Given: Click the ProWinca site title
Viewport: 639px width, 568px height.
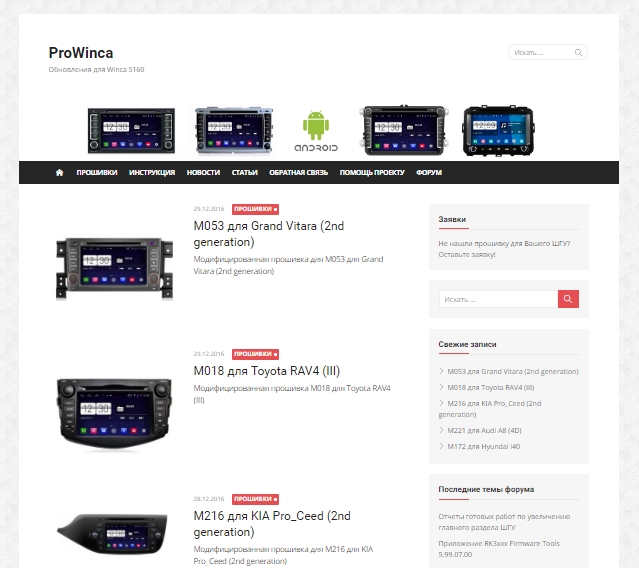Looking at the screenshot, I should pos(81,53).
